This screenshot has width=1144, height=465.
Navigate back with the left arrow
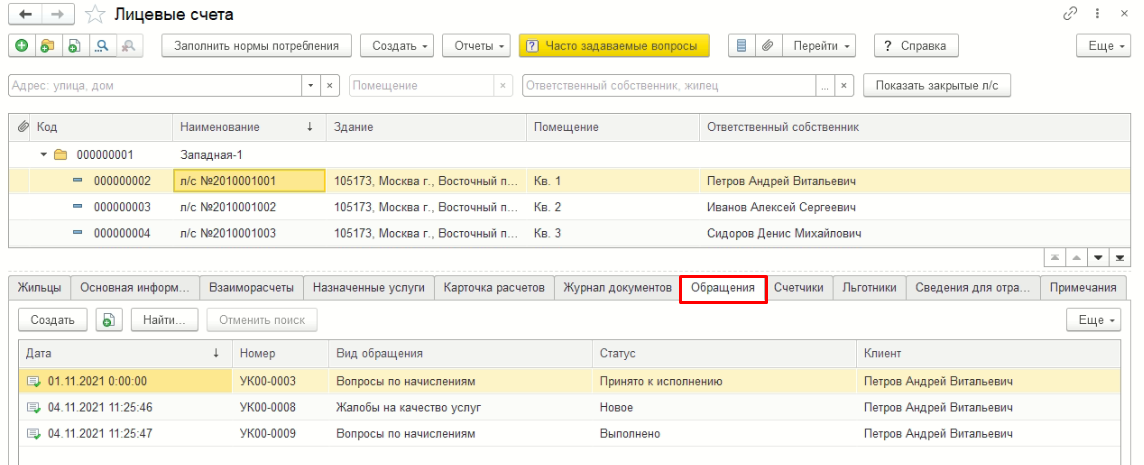pyautogui.click(x=25, y=14)
